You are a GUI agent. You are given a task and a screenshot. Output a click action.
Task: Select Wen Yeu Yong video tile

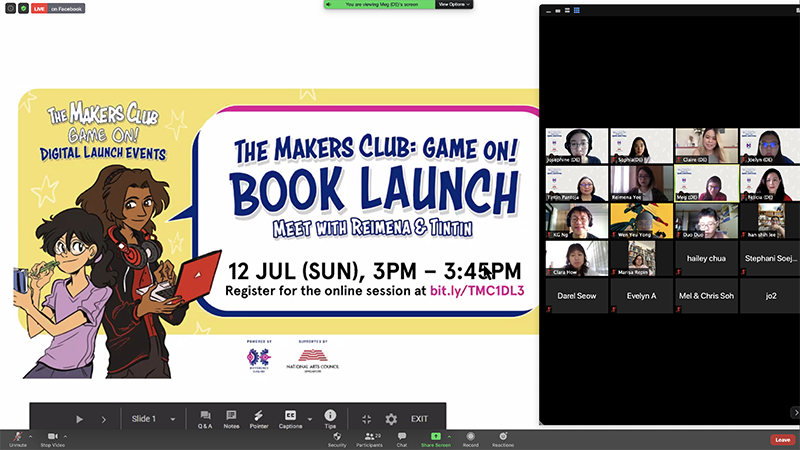point(641,221)
